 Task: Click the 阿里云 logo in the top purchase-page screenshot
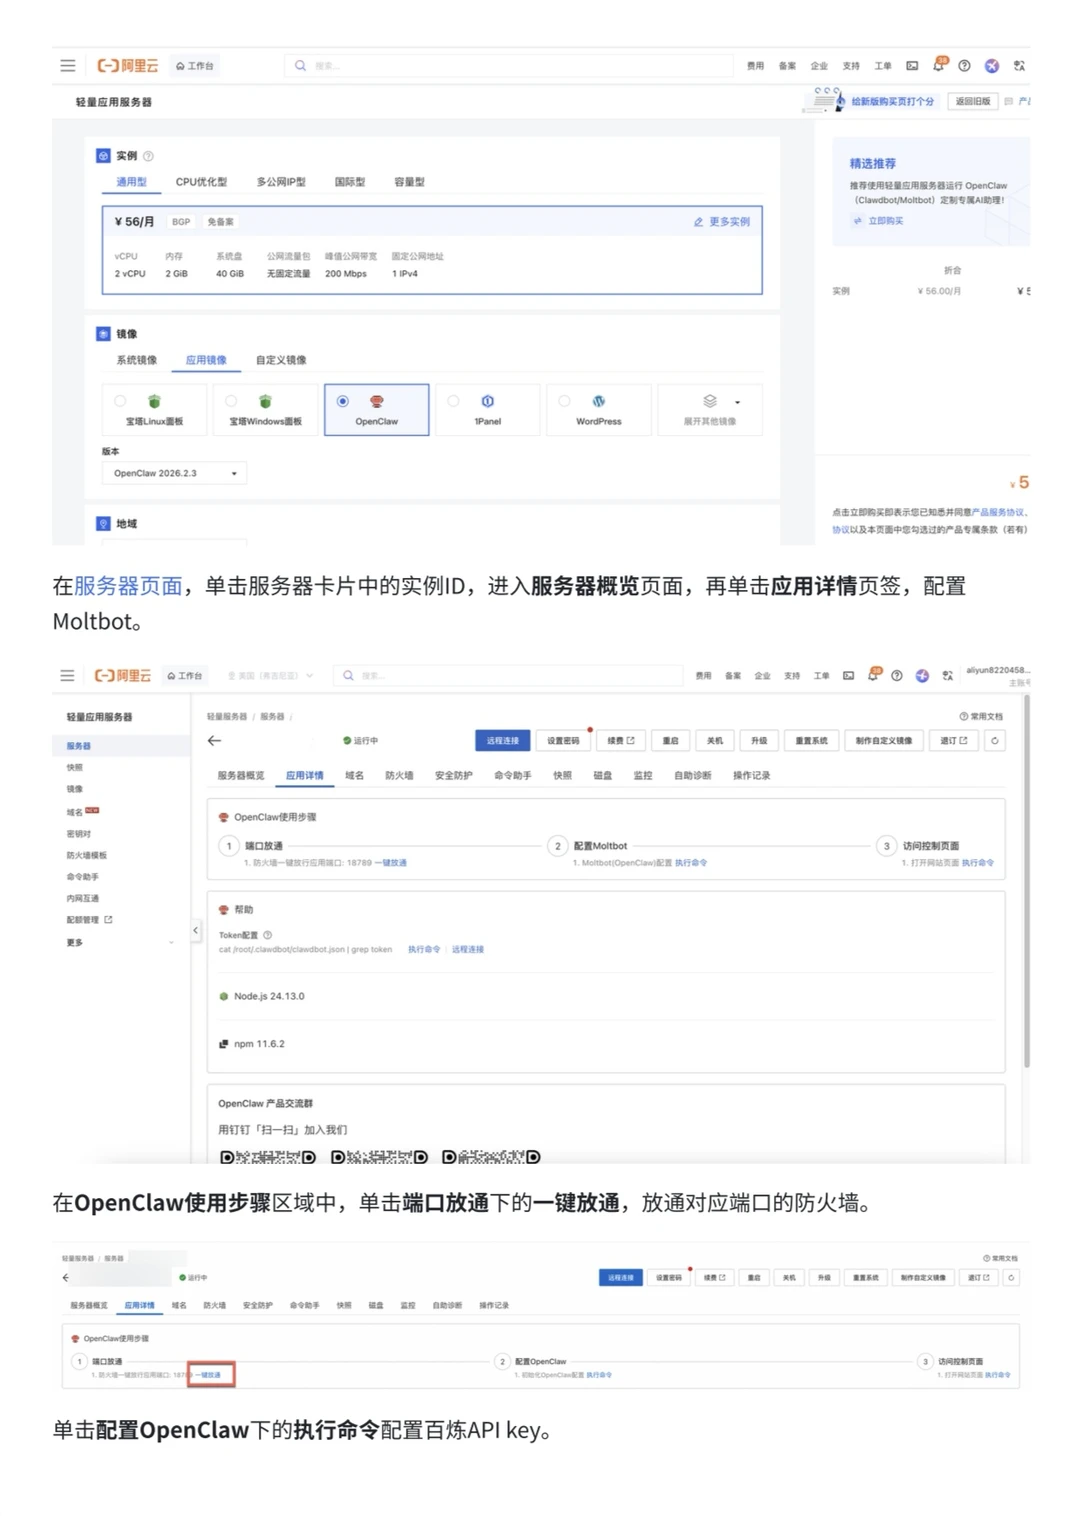click(128, 66)
